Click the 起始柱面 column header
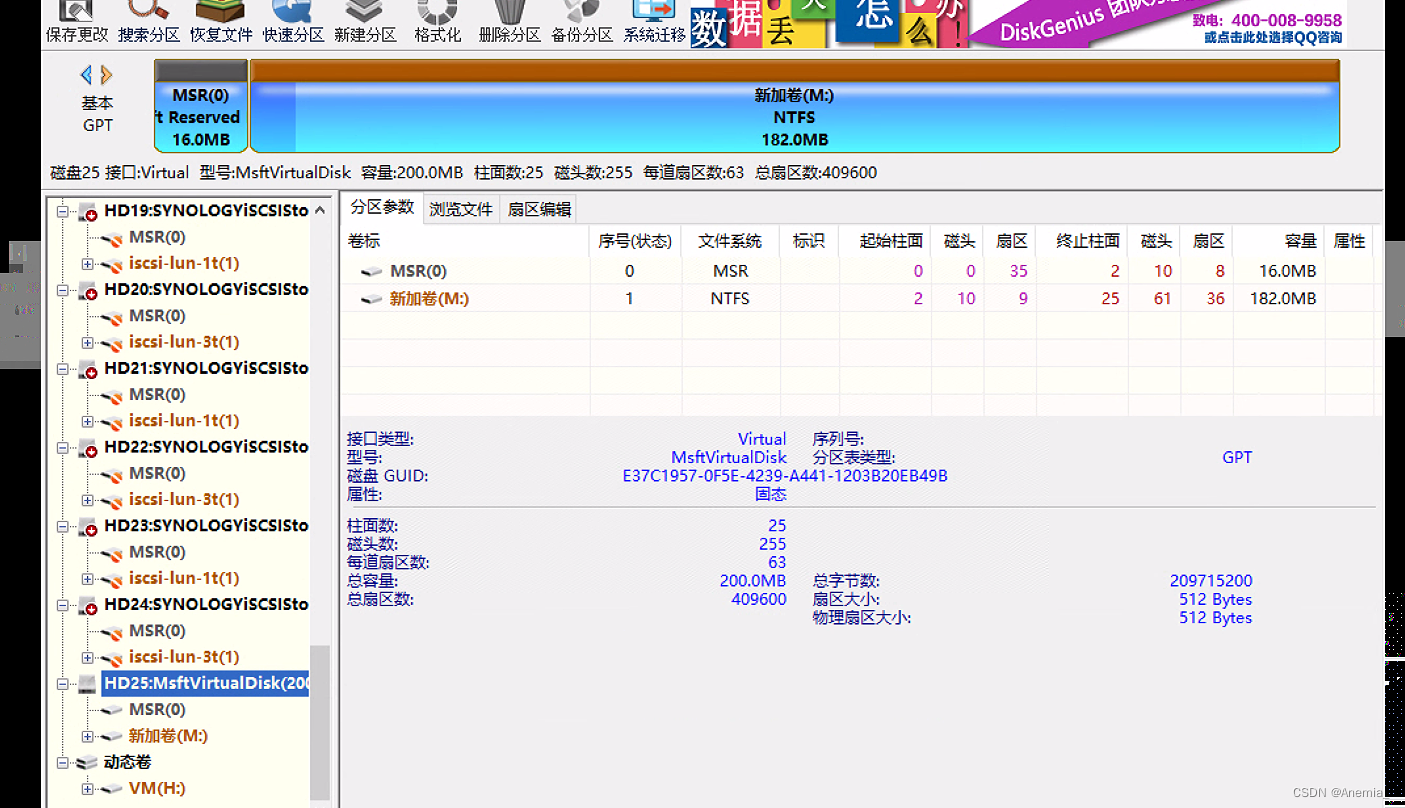Screen dimensions: 1405x808 [x=885, y=241]
